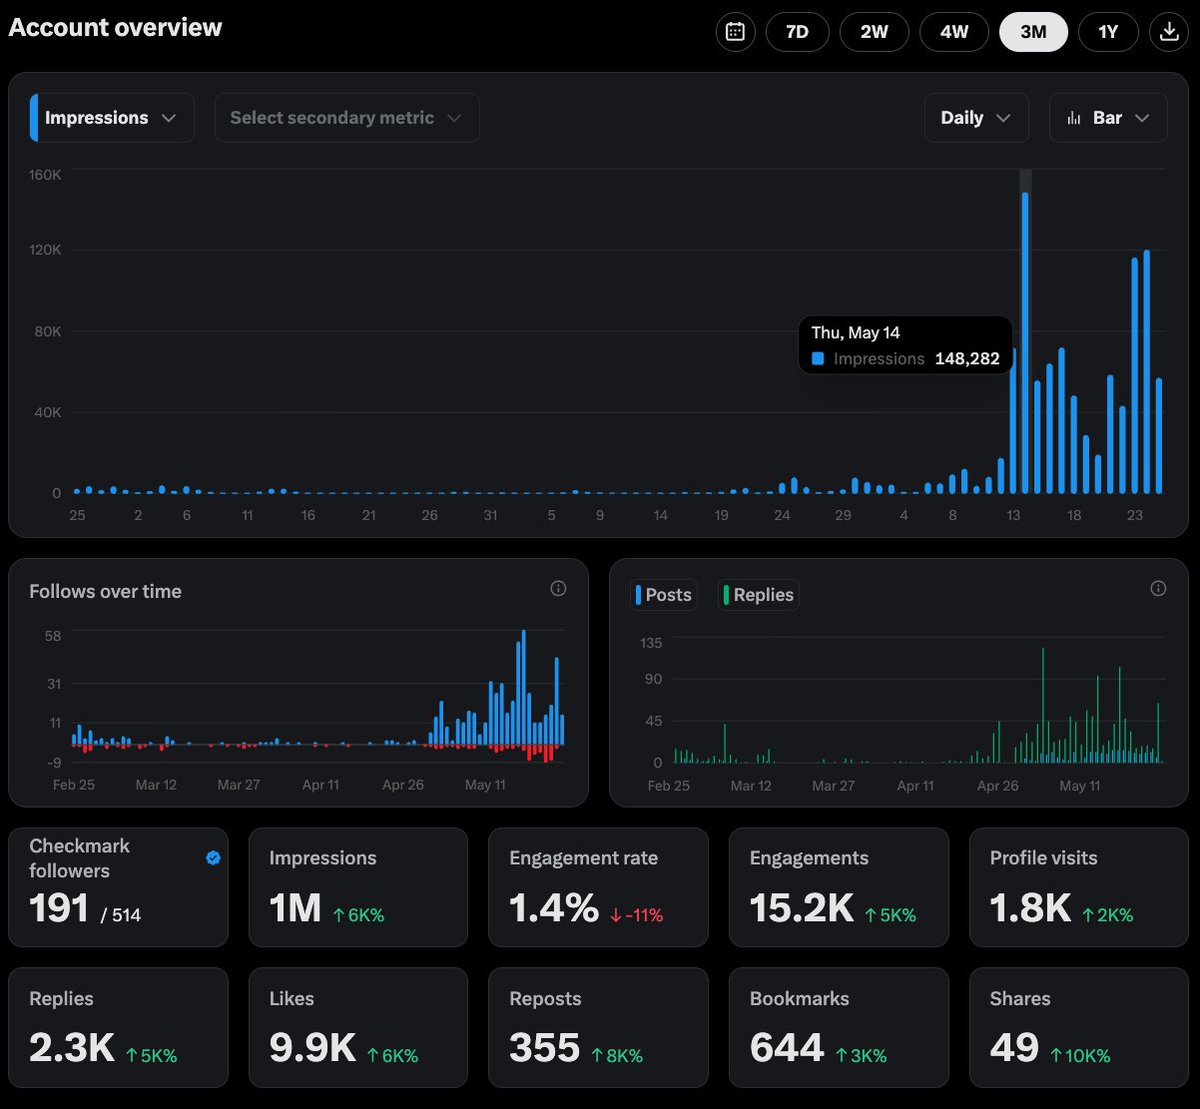This screenshot has width=1200, height=1109.
Task: Click the Thu, May 14 tooltip
Action: tap(906, 345)
